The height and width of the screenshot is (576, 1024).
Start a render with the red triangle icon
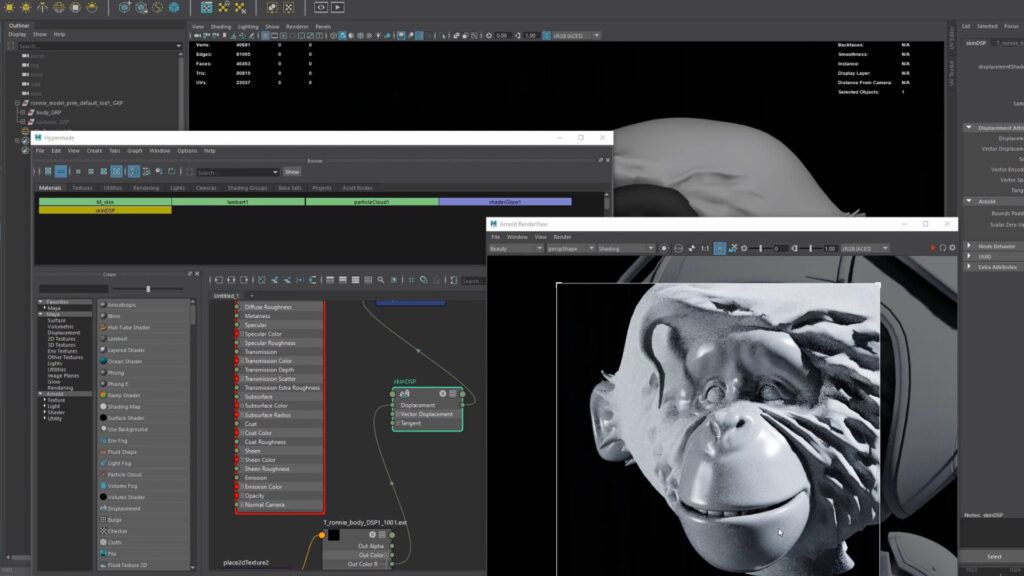pos(932,248)
